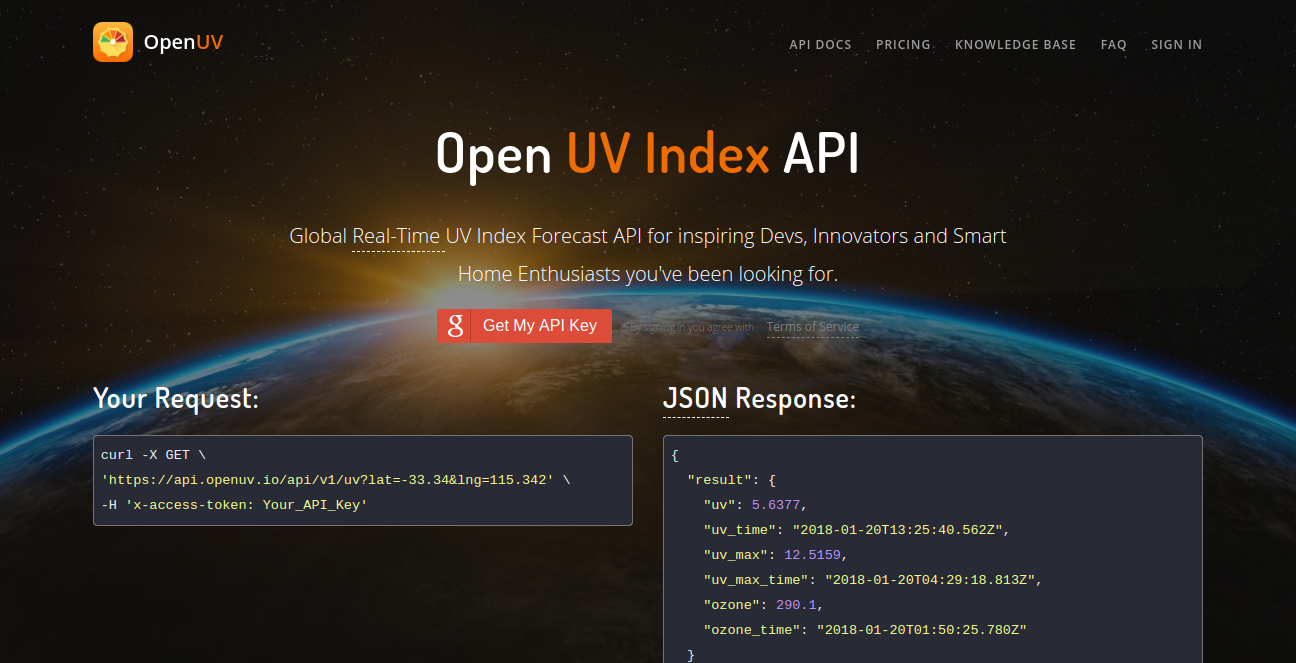Go to the Pricing page

(x=903, y=45)
